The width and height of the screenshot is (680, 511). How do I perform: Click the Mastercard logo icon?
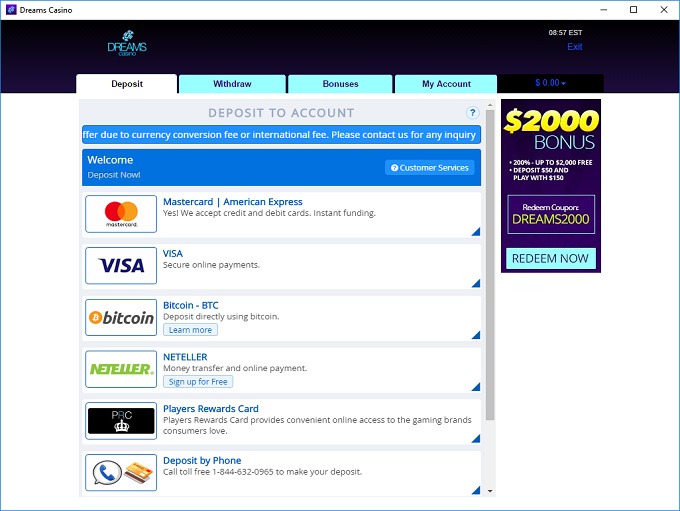[x=121, y=214]
